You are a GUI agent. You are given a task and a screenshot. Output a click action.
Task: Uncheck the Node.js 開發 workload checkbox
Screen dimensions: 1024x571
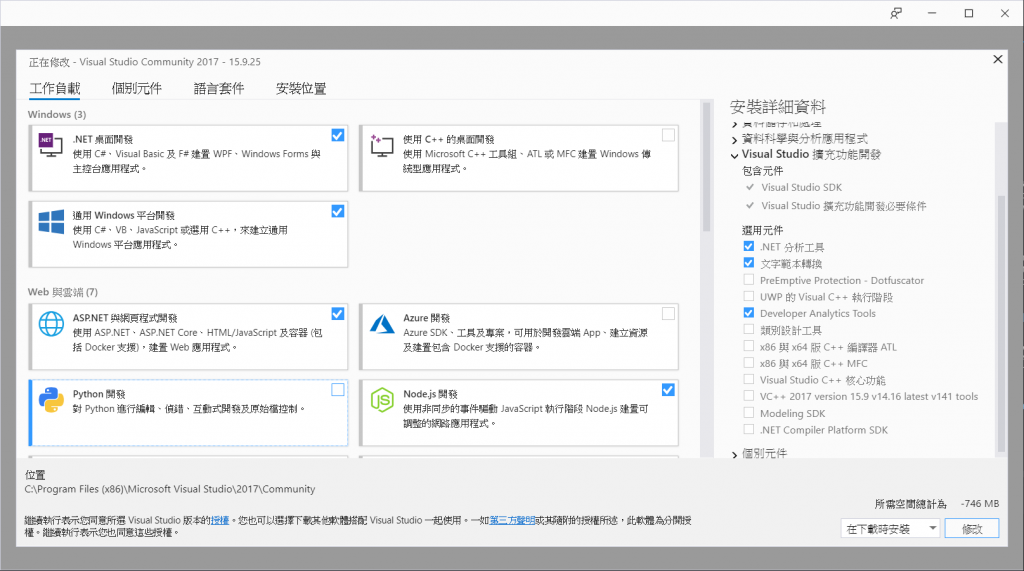668,390
